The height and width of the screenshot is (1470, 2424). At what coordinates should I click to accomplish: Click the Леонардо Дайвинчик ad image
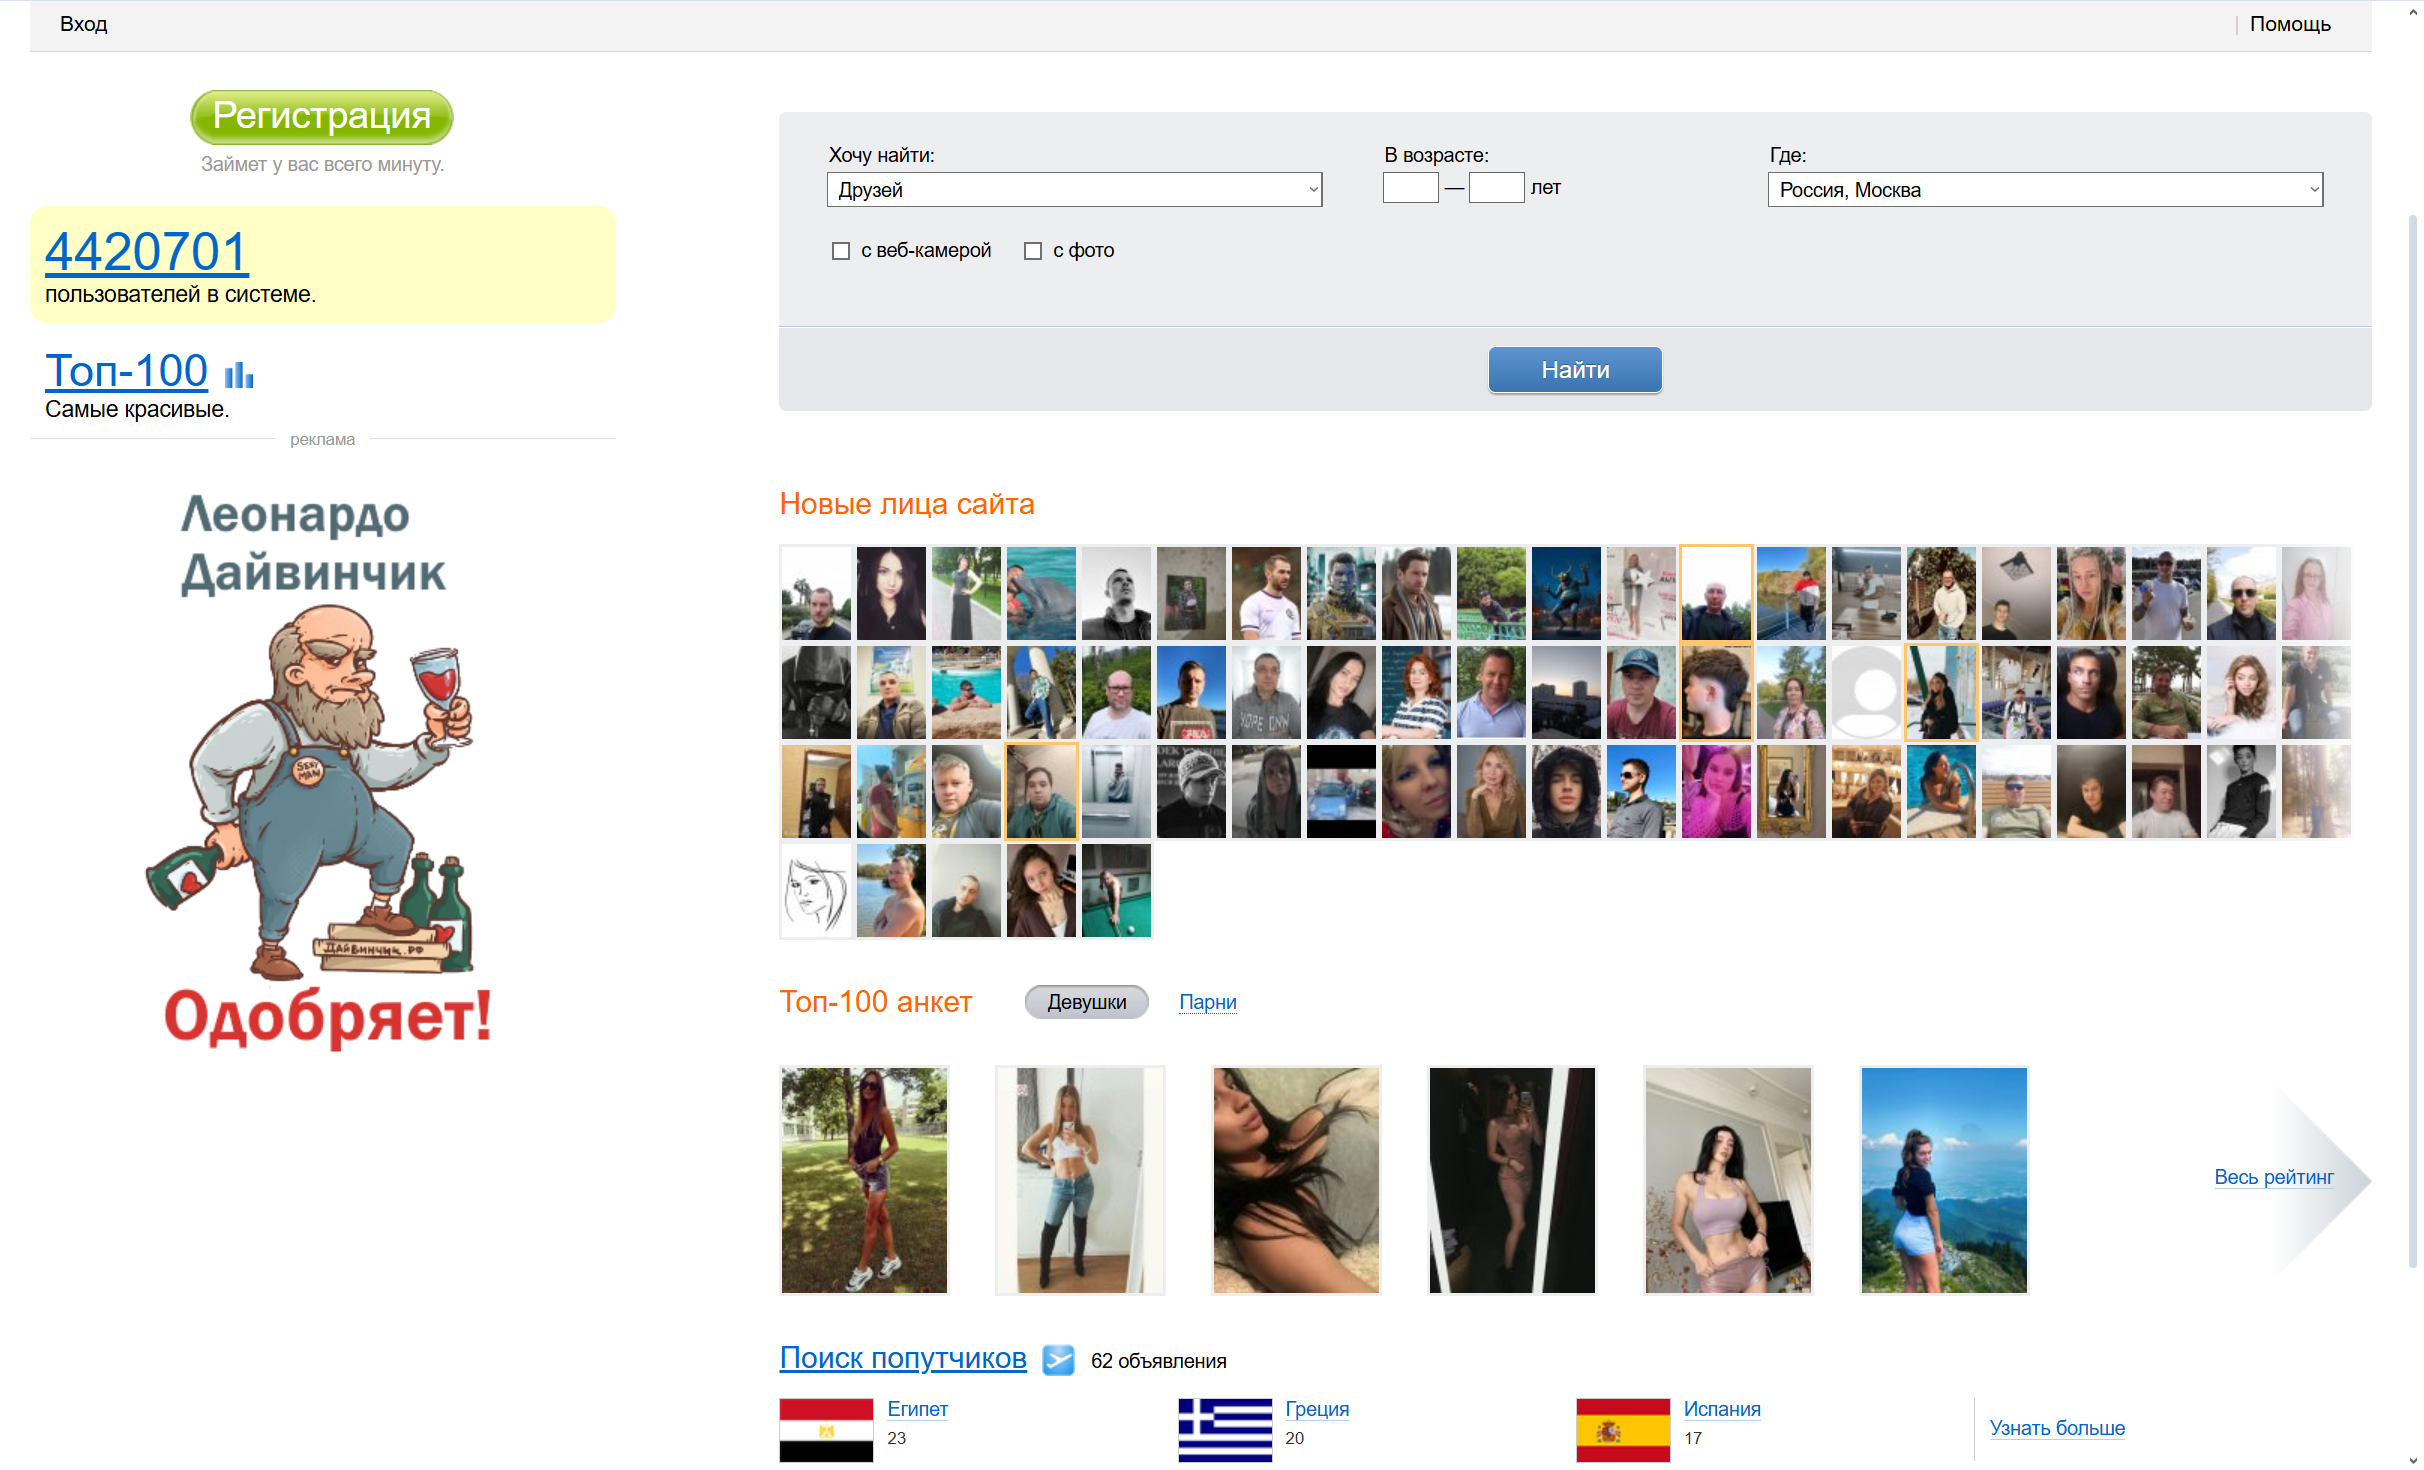322,768
